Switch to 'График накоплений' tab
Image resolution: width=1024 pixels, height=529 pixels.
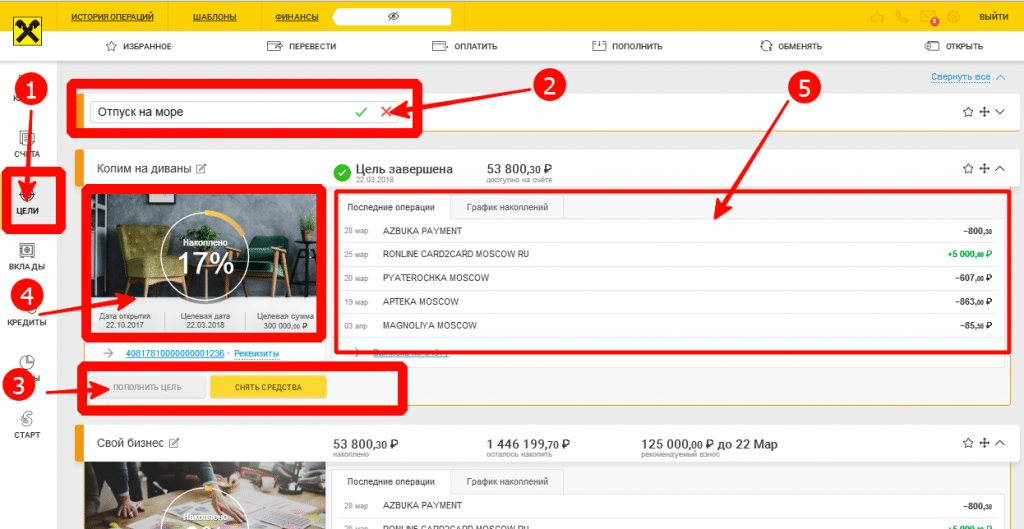[x=506, y=207]
